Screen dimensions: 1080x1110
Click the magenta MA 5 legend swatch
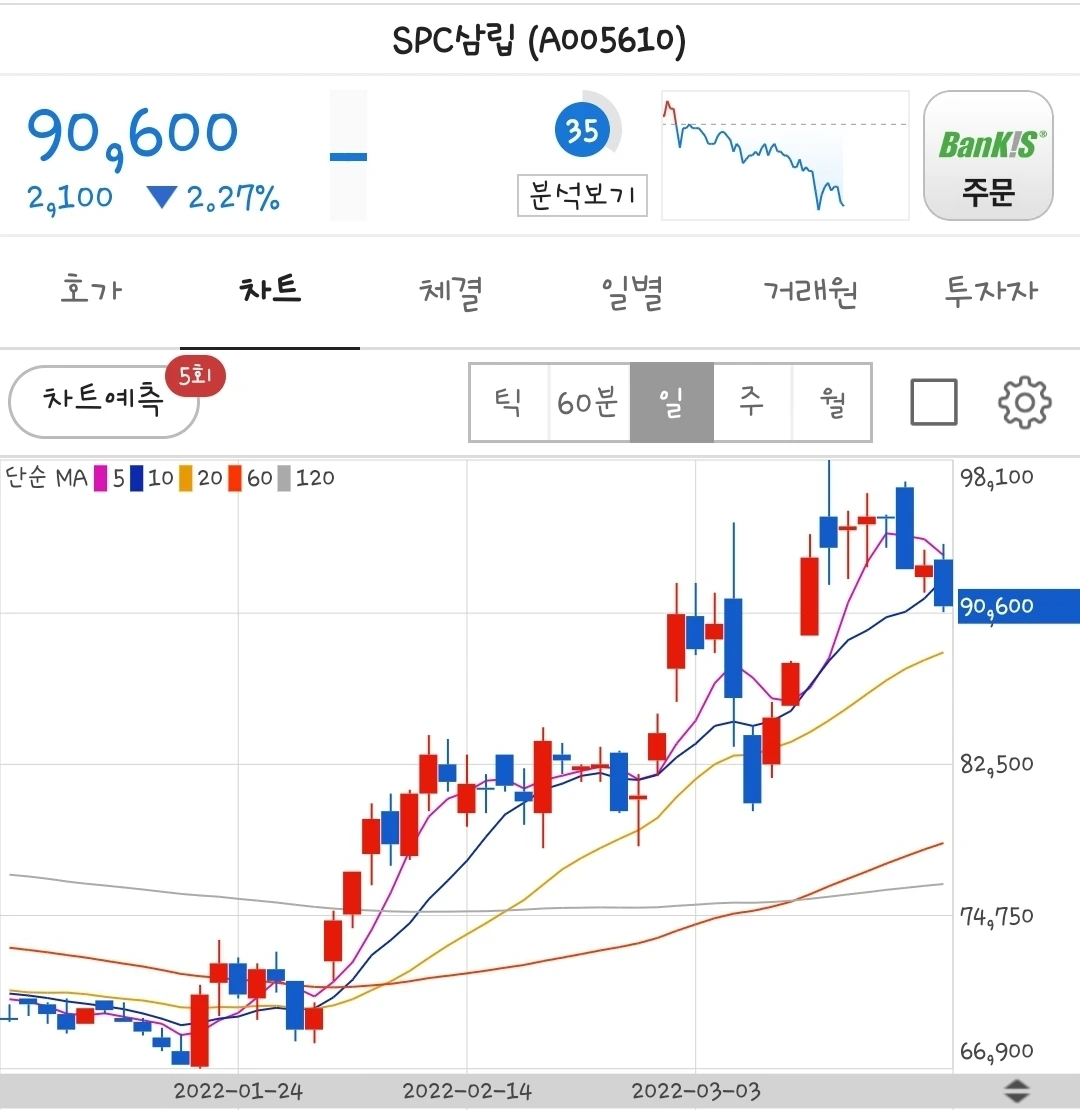click(x=100, y=478)
